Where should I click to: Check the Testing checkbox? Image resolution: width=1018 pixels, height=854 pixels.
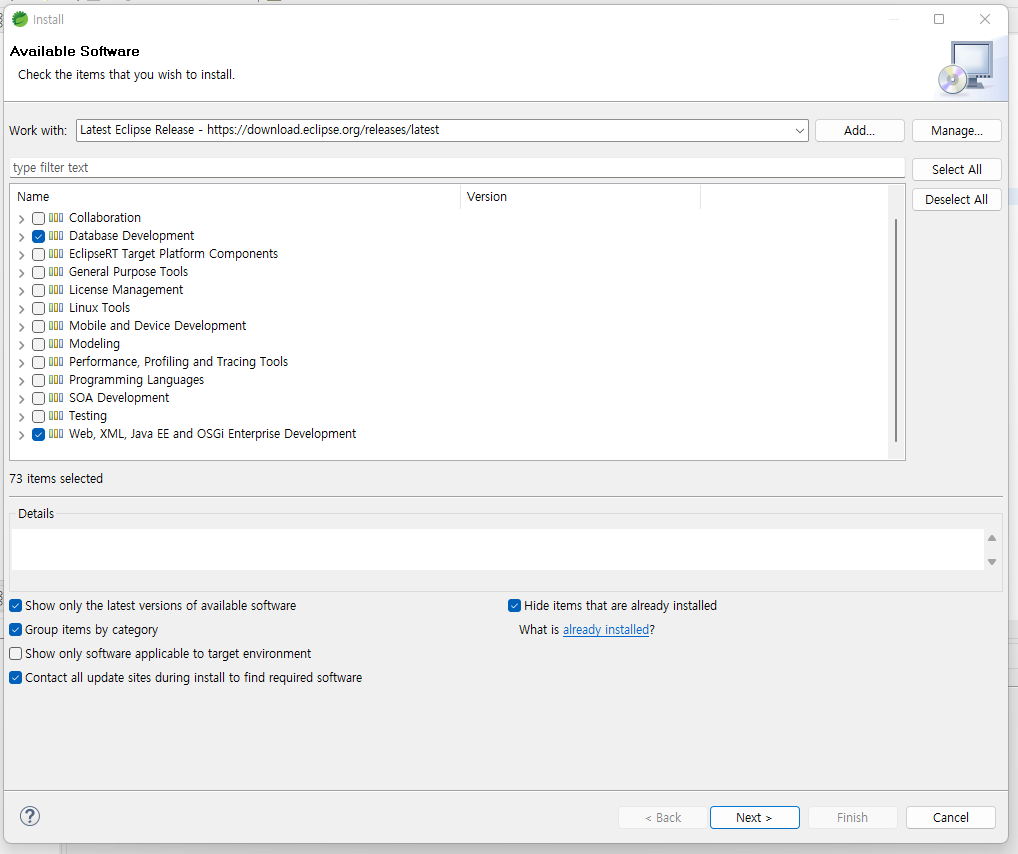(38, 416)
